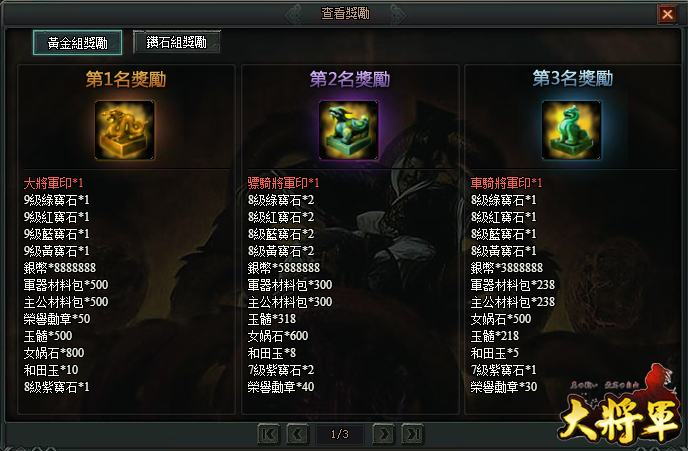
Task: Select the 女媧石*600 reward line
Action: (278, 336)
